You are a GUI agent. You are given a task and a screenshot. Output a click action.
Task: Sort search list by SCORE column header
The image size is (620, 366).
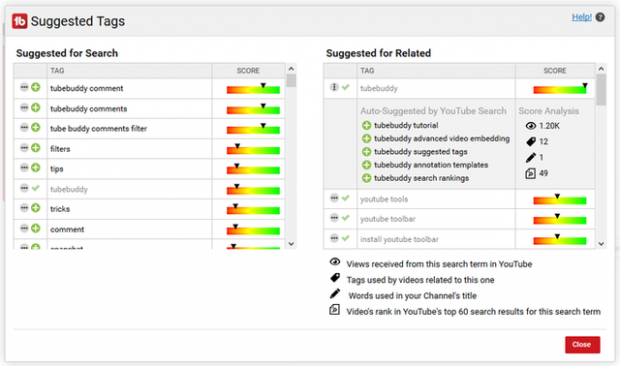pyautogui.click(x=248, y=71)
